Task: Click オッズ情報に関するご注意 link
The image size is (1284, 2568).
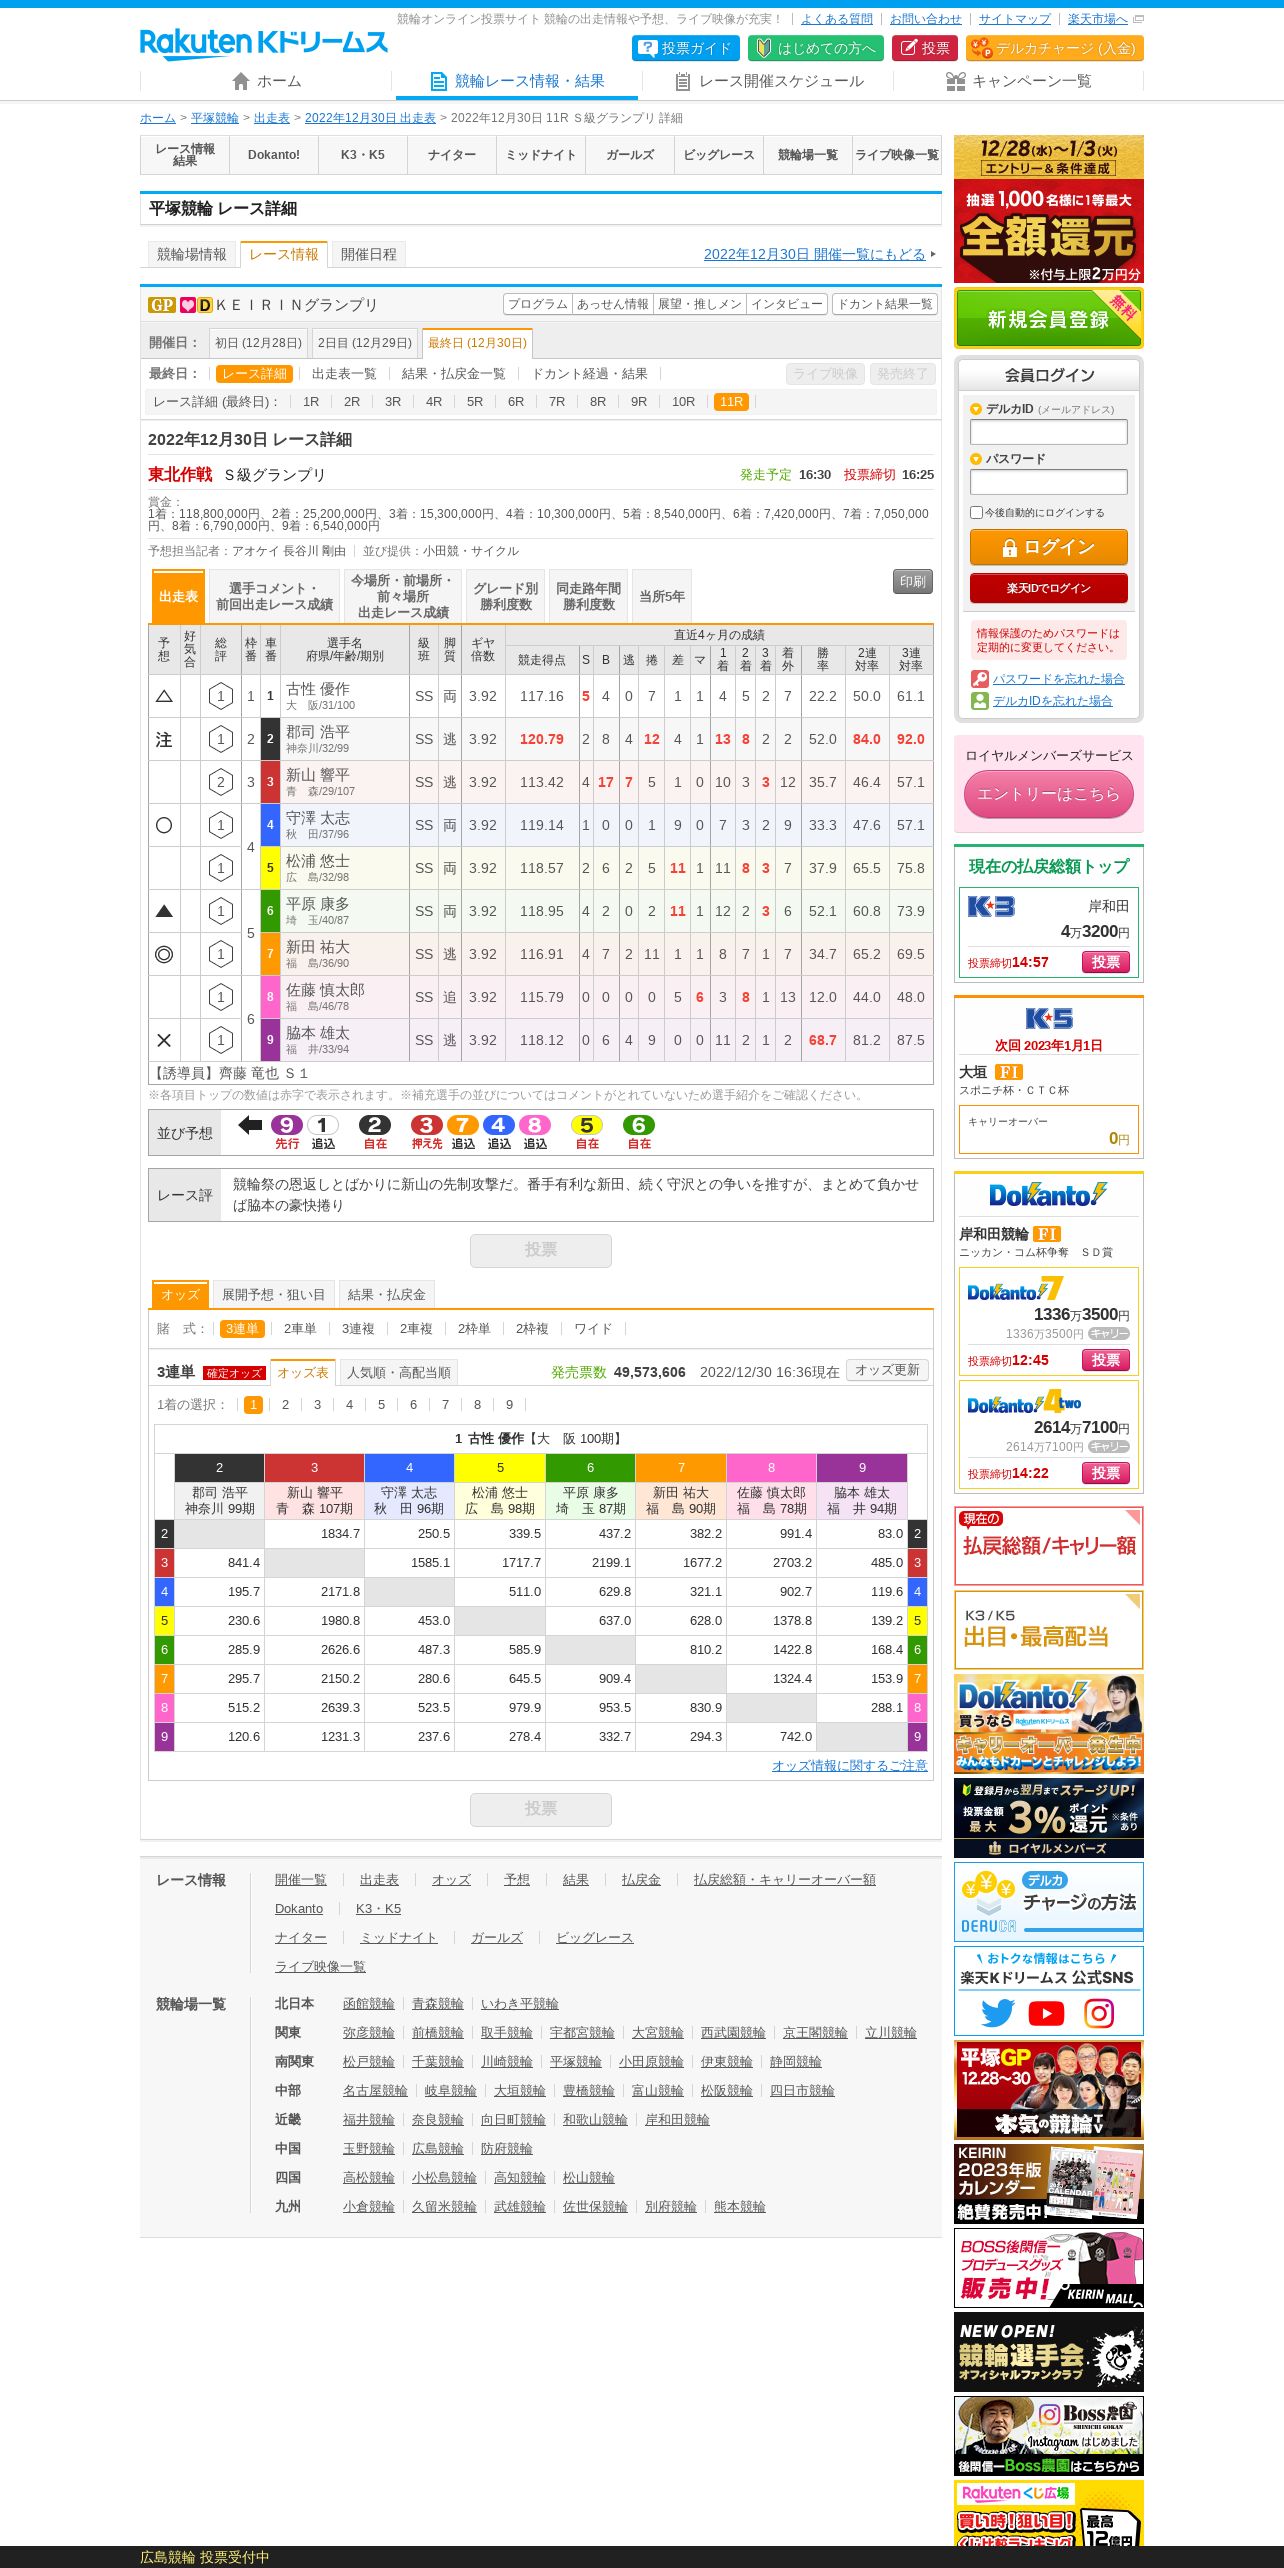Action: point(849,1766)
